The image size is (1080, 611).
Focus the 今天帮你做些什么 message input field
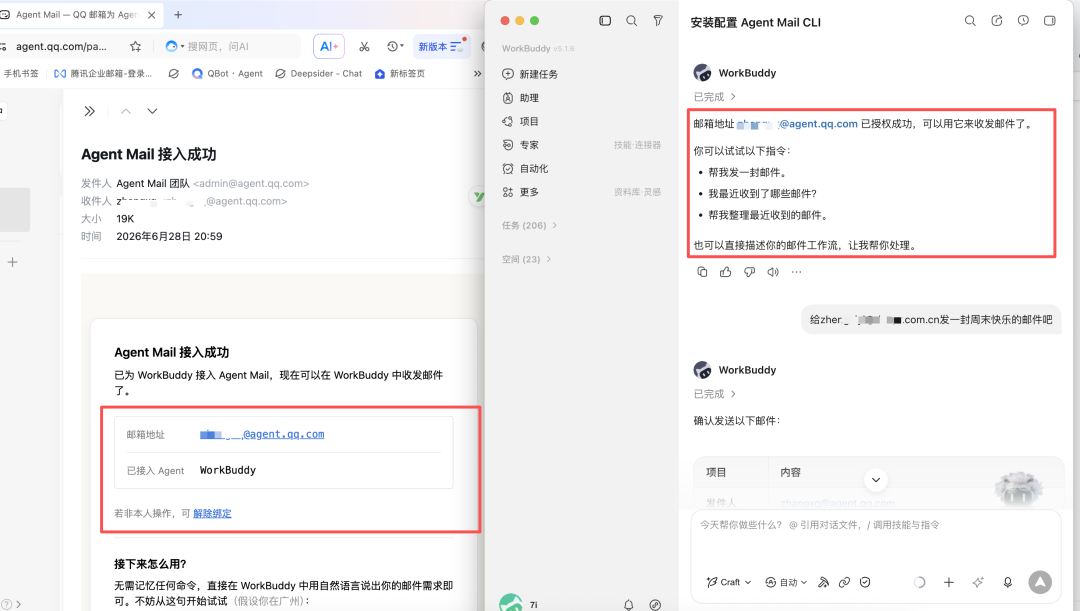875,539
